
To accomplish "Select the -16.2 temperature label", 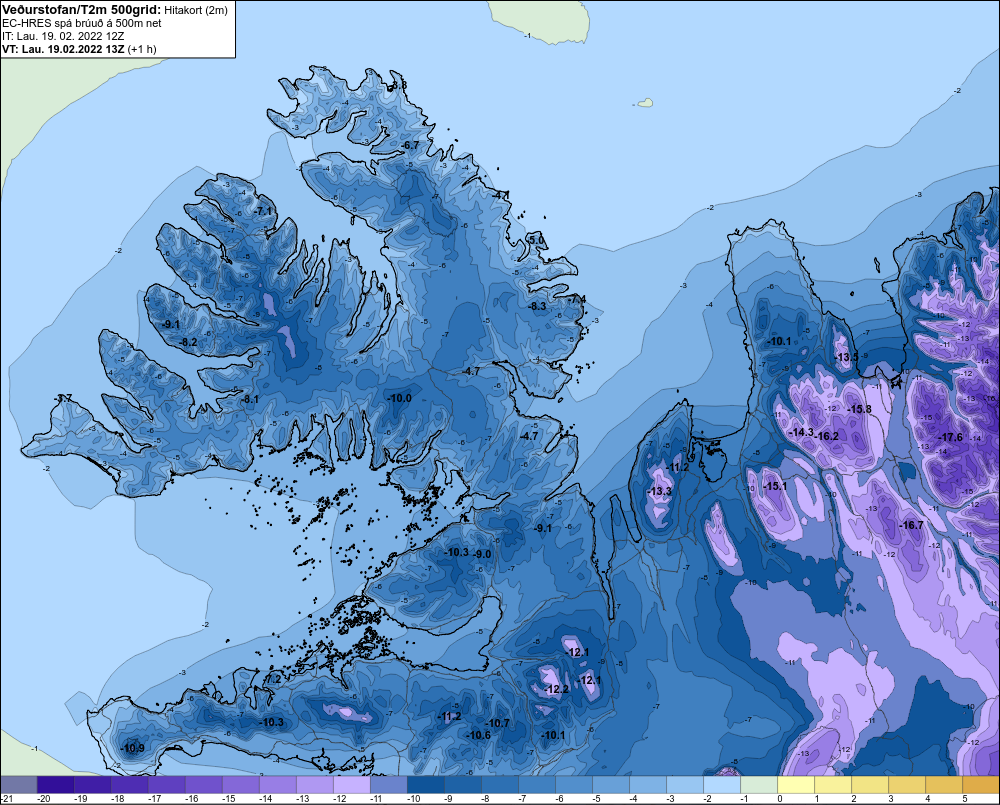I will point(827,436).
